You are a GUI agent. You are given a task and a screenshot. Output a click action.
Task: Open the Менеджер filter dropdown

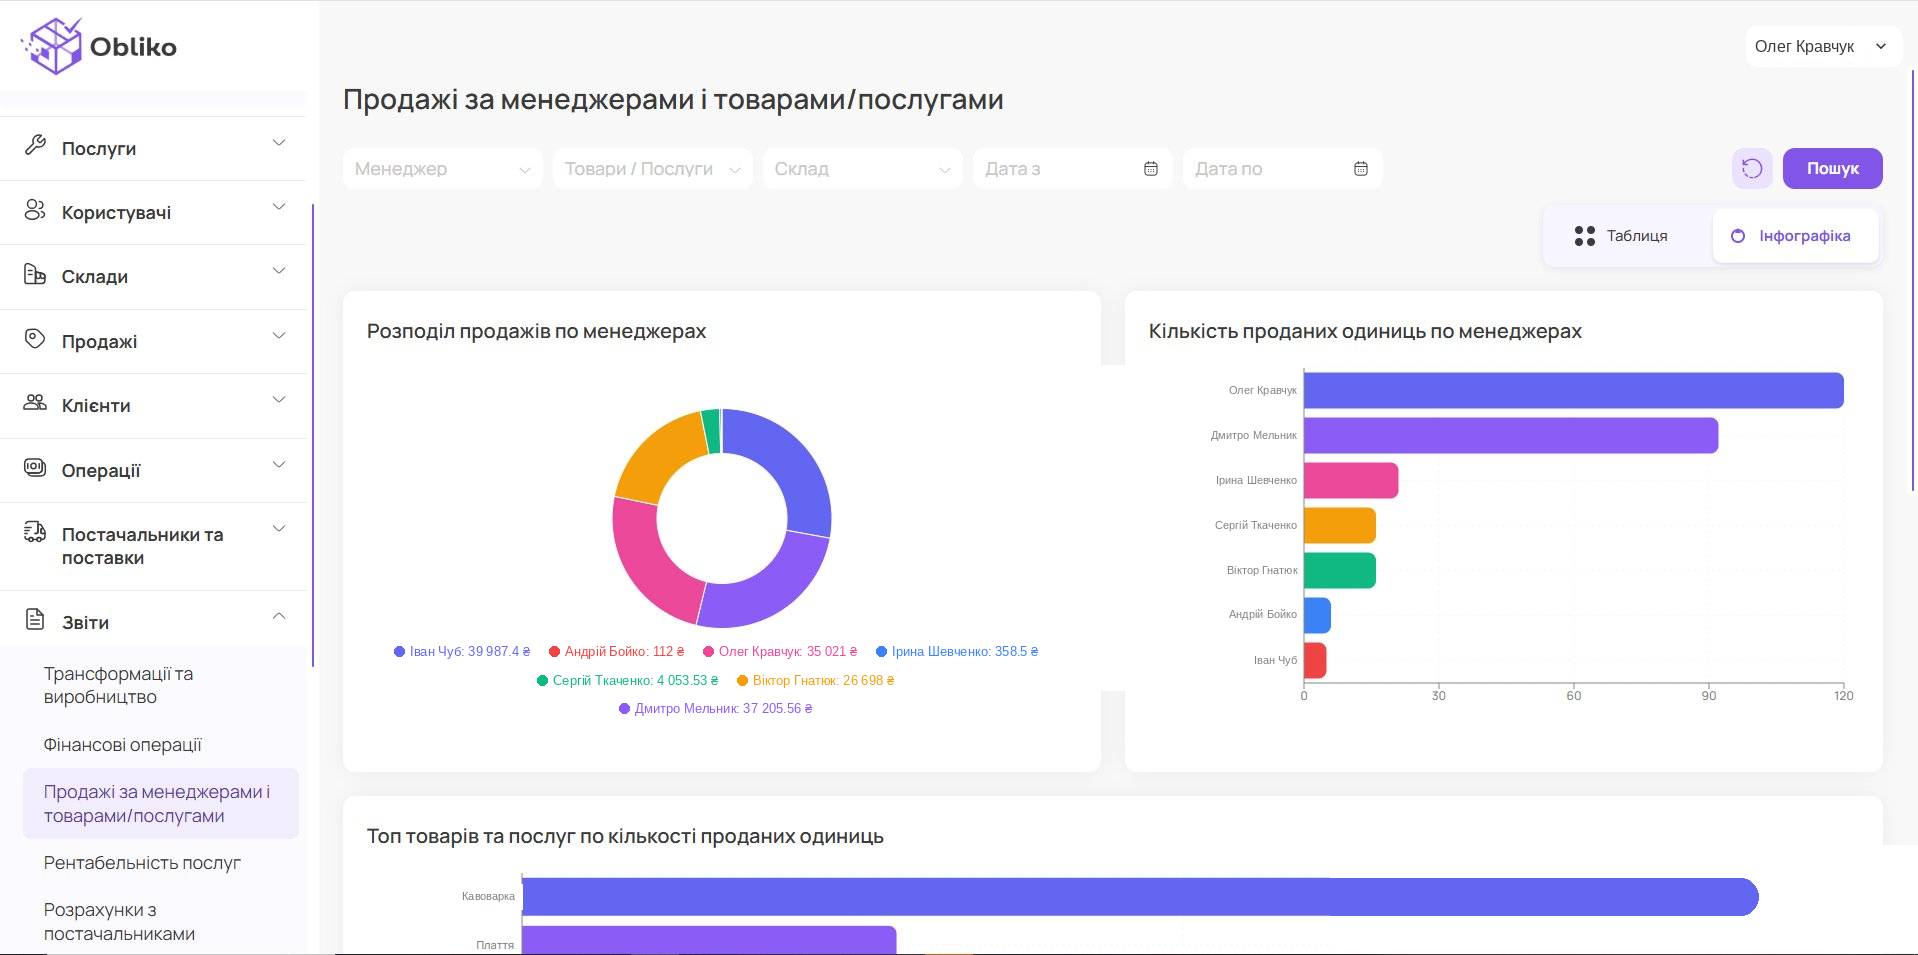443,169
